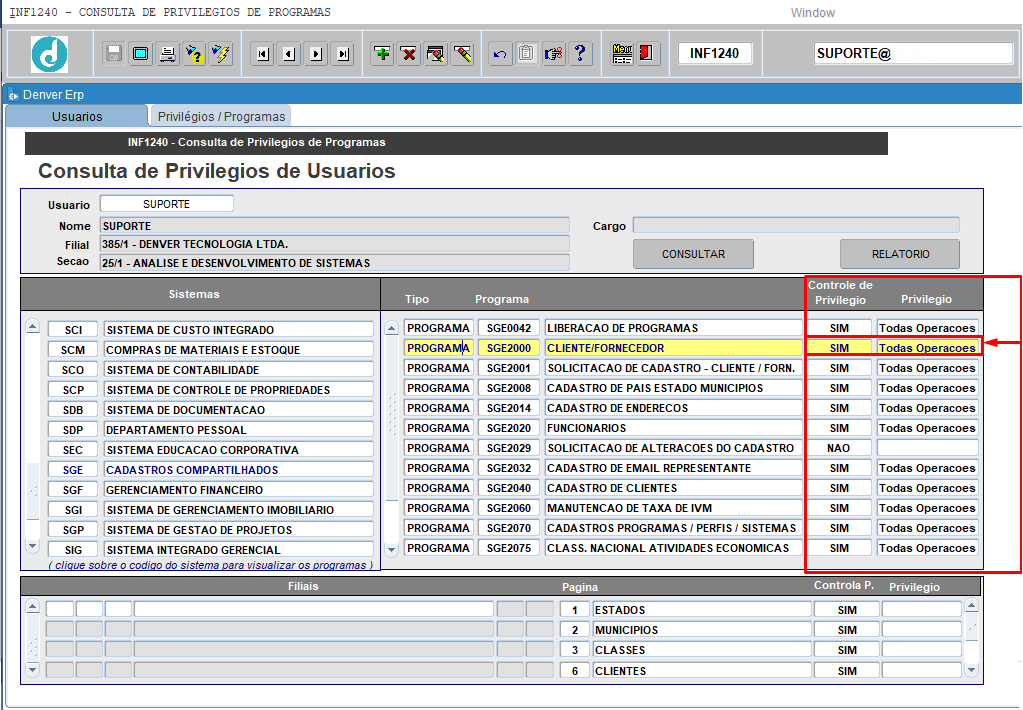The width and height of the screenshot is (1023, 710).
Task: Click the Usuario field containing SUPORTE
Action: [x=166, y=204]
